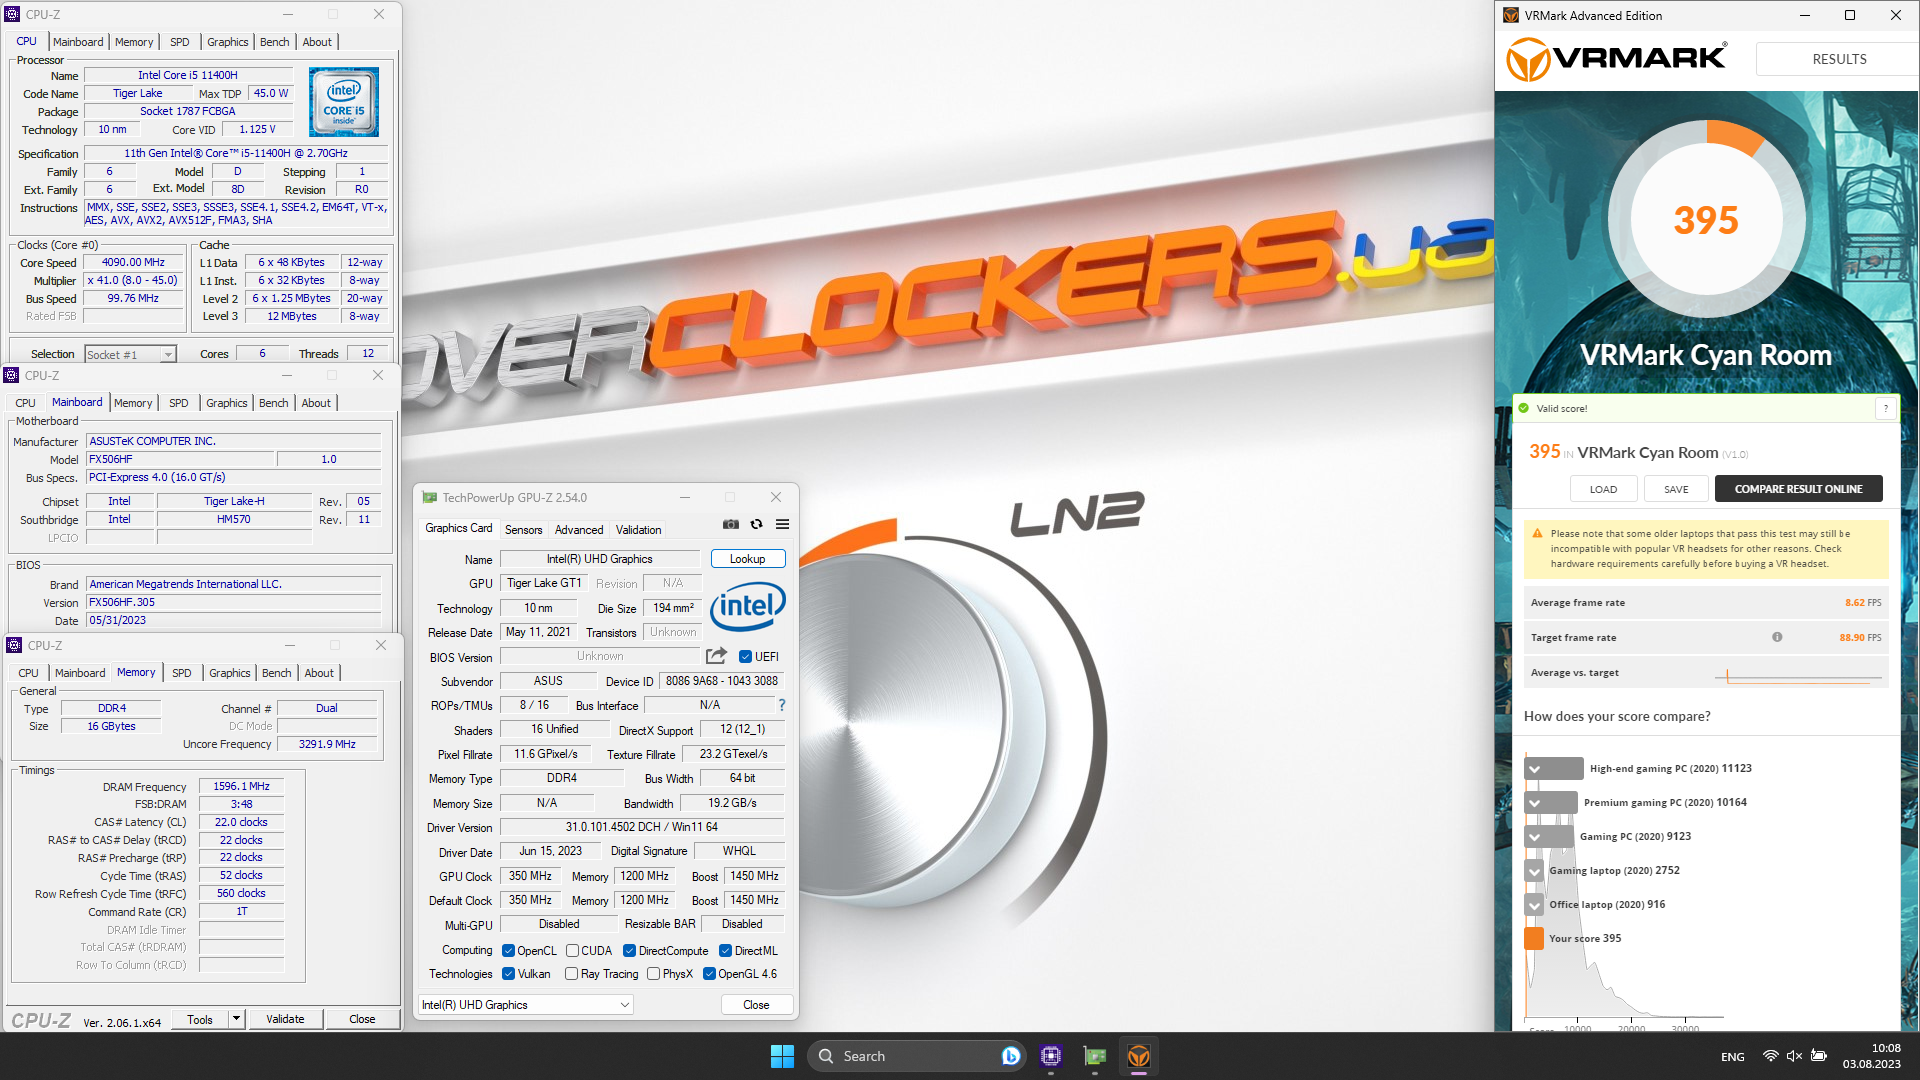The image size is (1920, 1080).
Task: Click Your score orange swatch
Action: pyautogui.click(x=1534, y=939)
